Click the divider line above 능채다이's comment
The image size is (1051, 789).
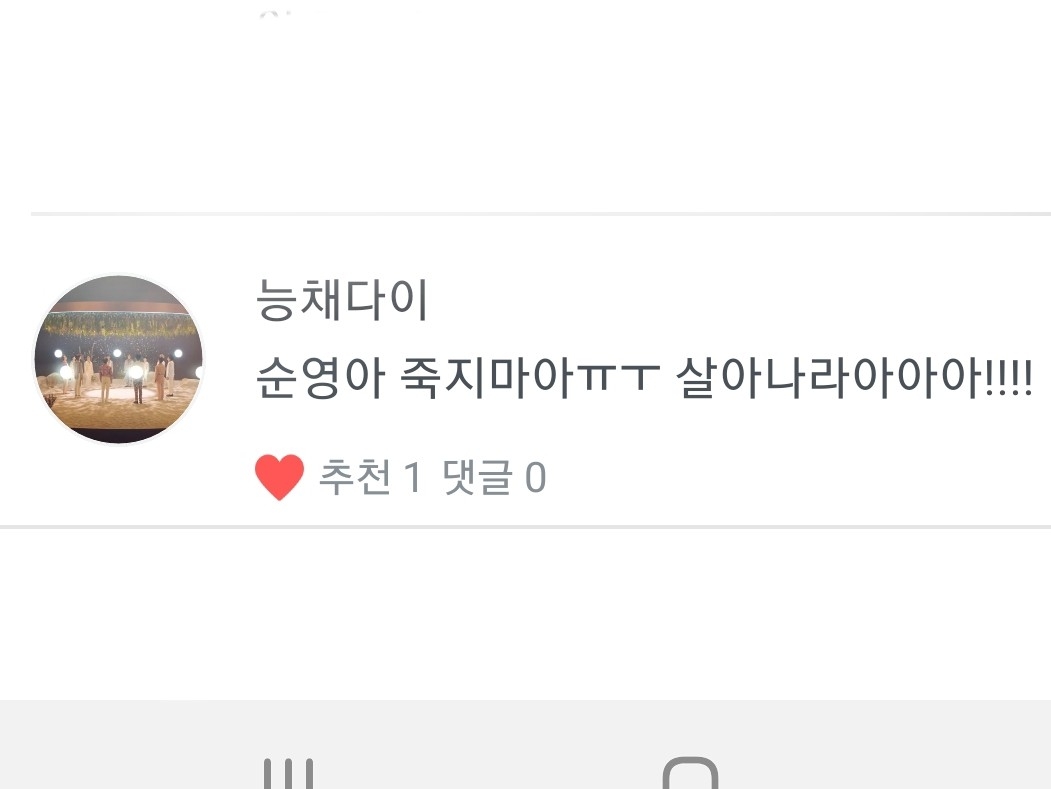tap(541, 214)
